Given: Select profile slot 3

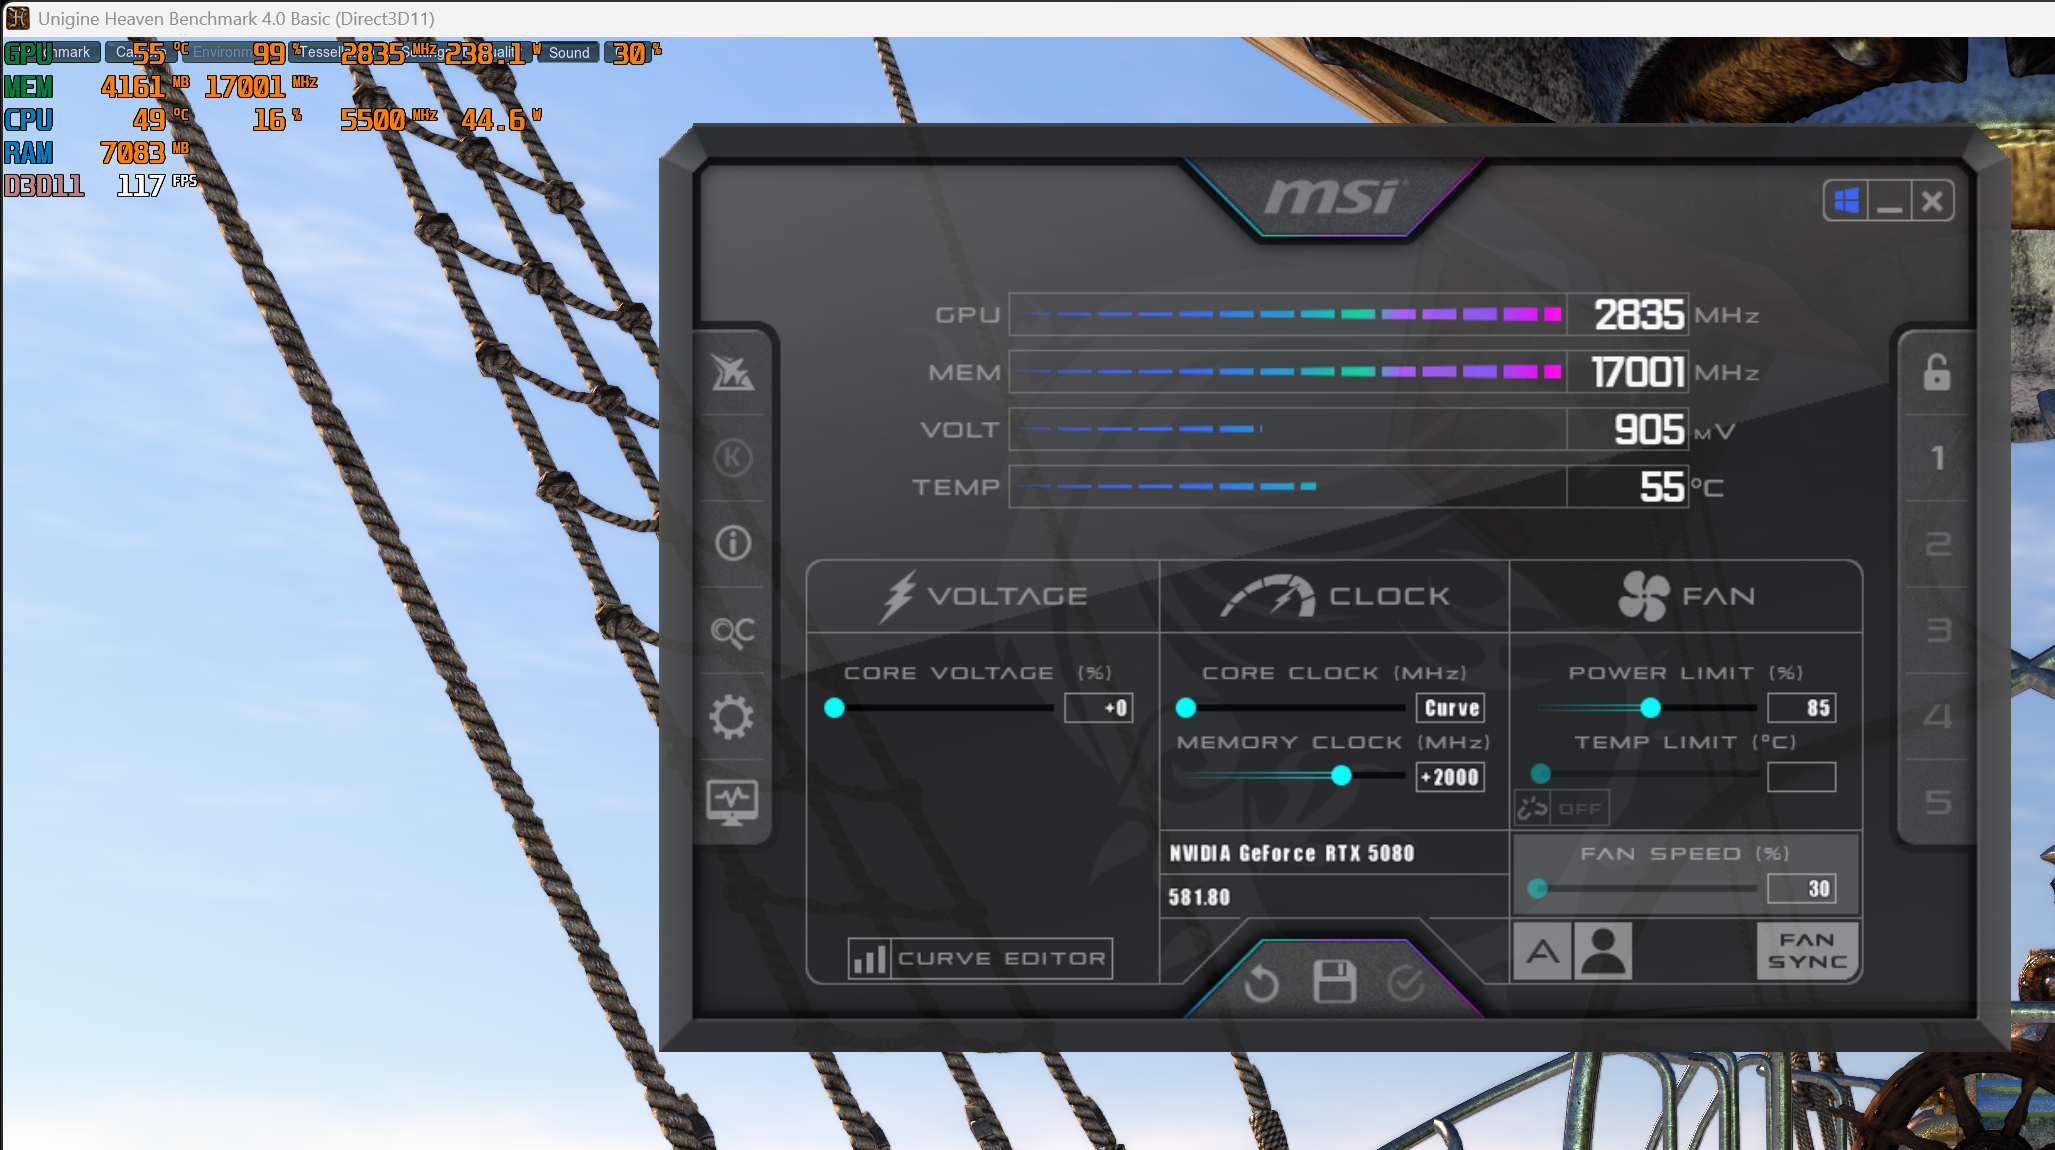Looking at the screenshot, I should [1937, 630].
